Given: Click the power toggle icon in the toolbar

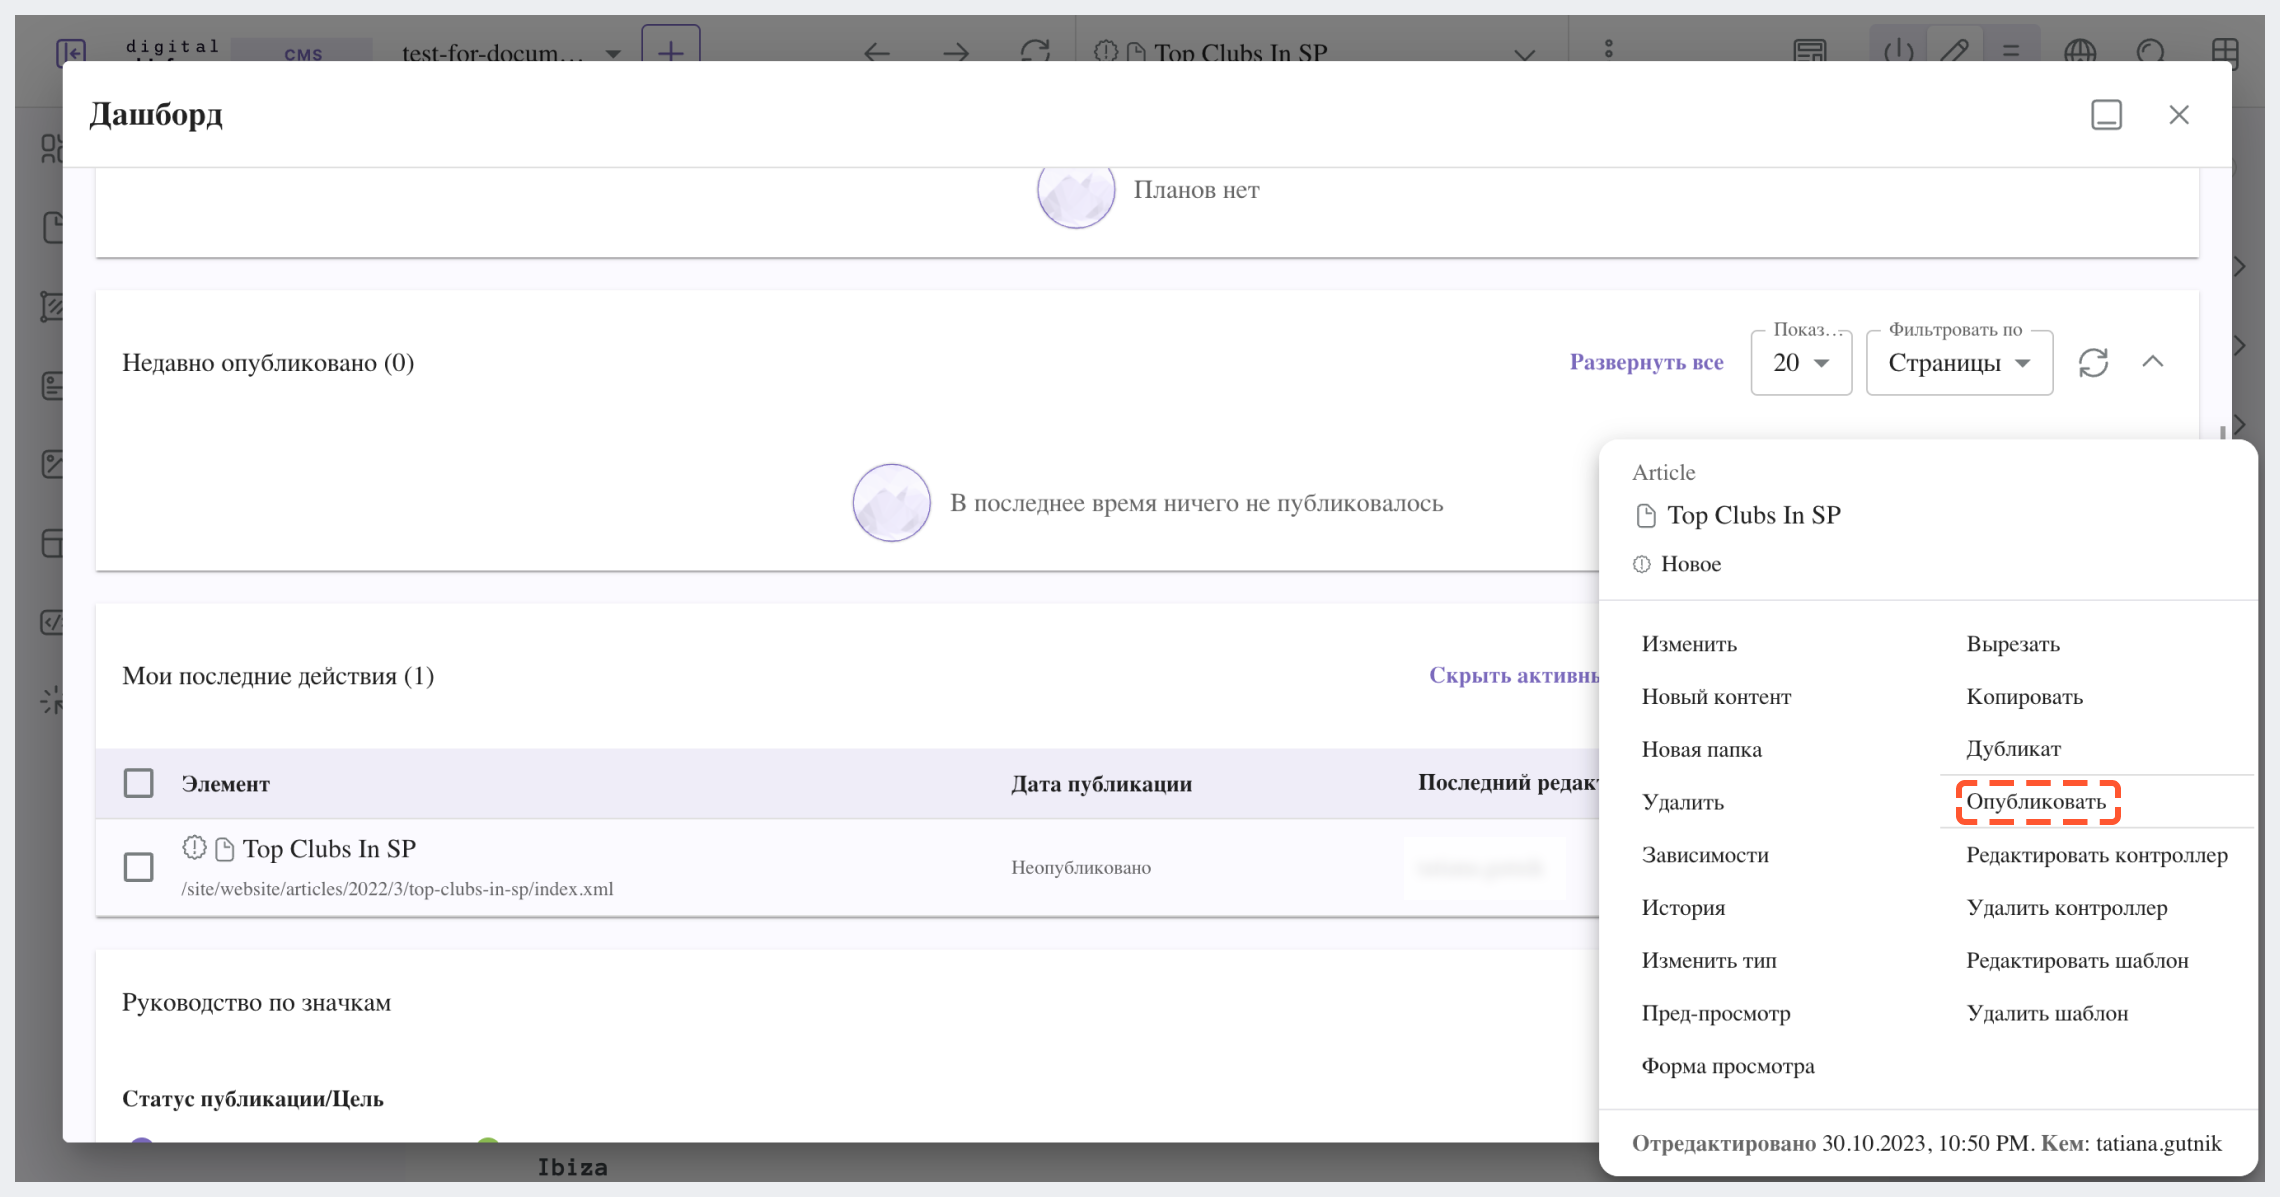Looking at the screenshot, I should point(1898,51).
